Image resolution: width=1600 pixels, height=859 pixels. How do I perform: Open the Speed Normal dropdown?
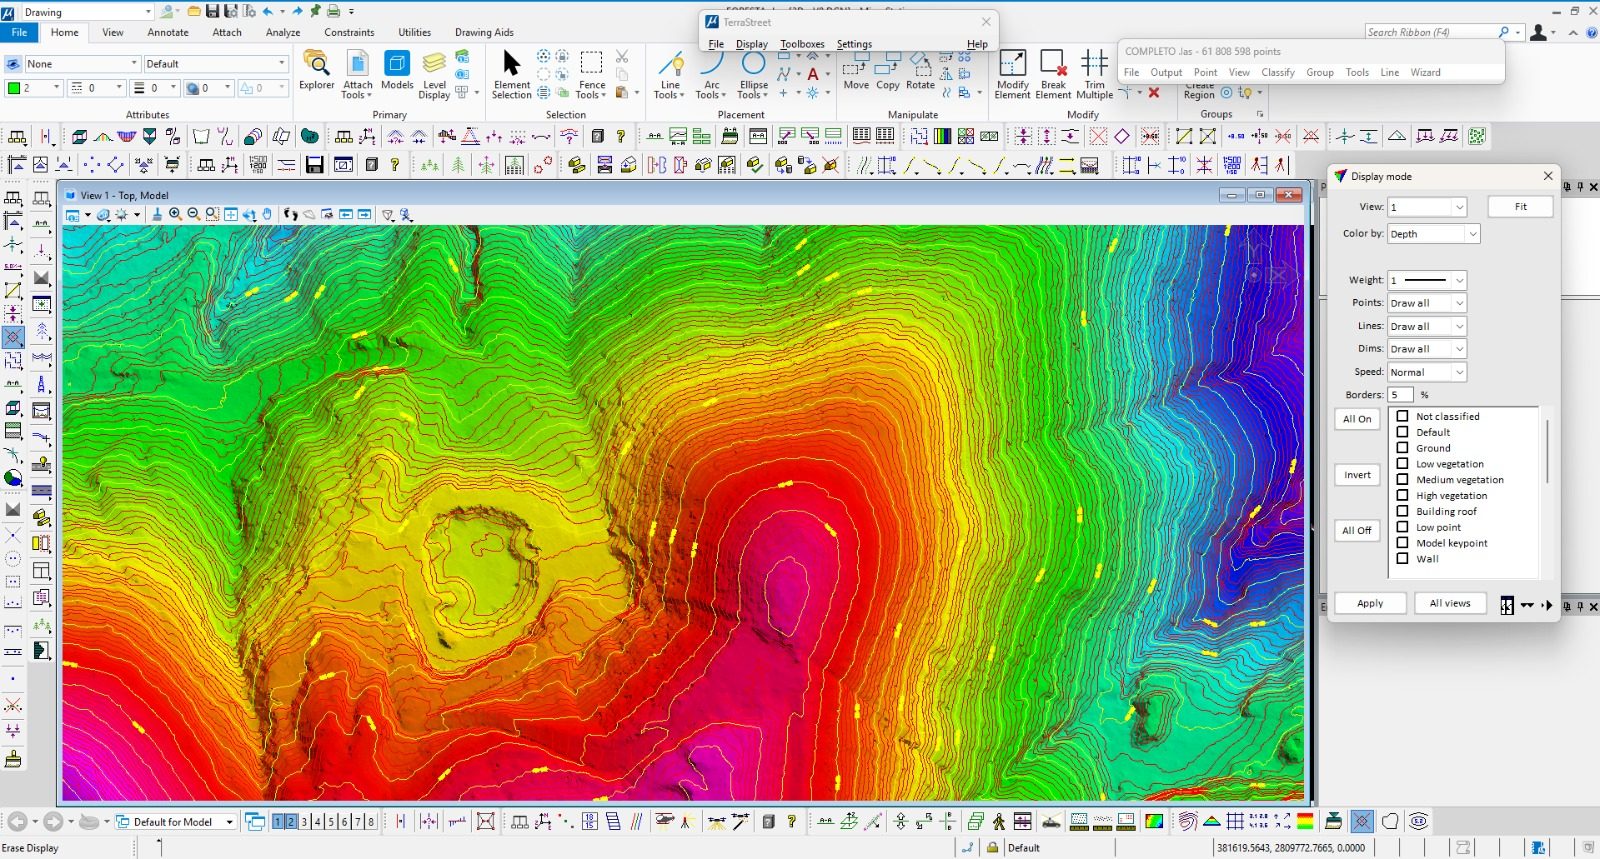click(1427, 372)
